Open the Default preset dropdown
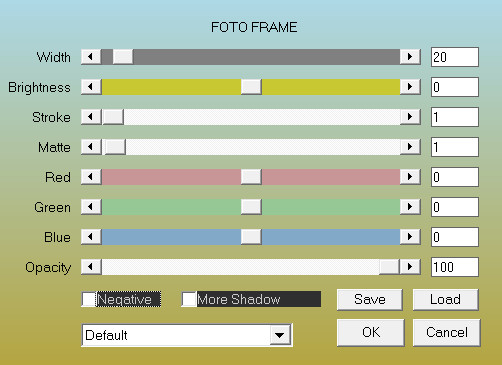 coord(280,335)
